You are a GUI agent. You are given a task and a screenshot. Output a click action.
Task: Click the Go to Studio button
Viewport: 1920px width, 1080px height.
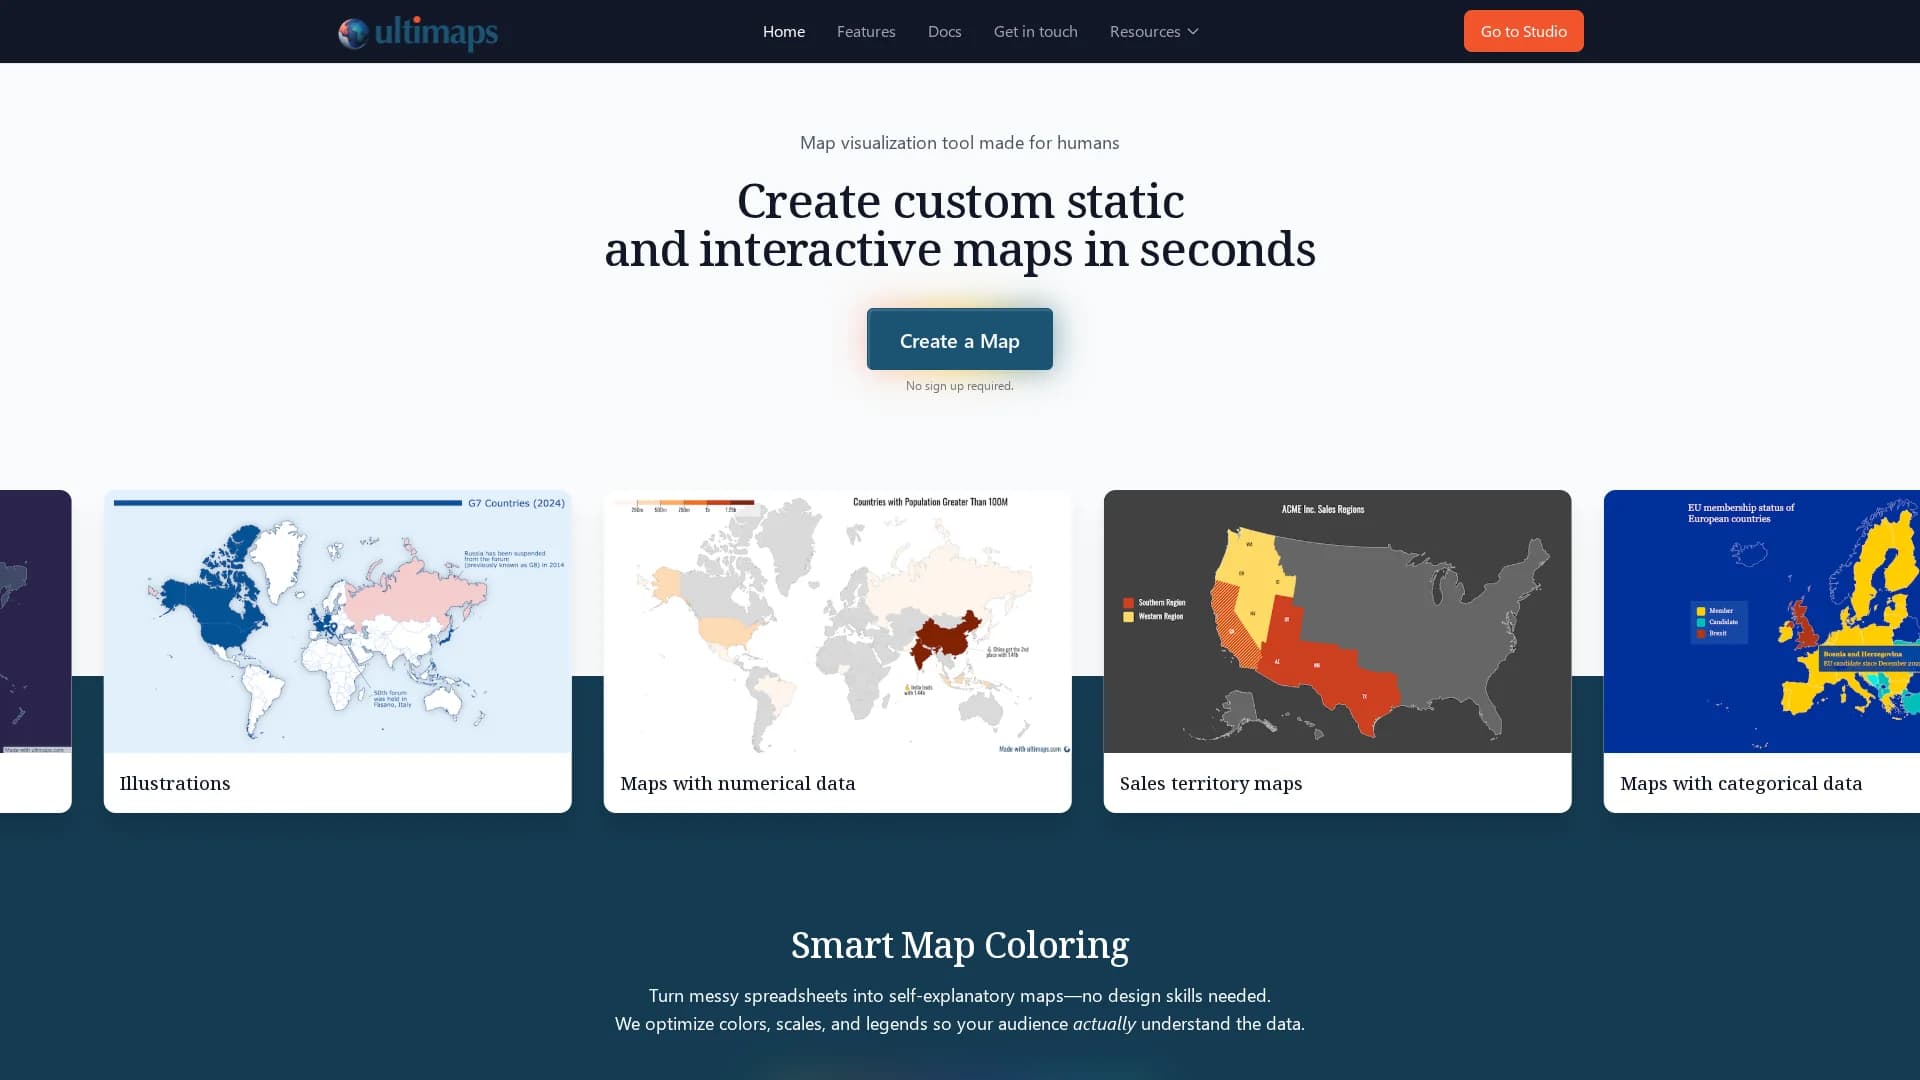coord(1523,31)
